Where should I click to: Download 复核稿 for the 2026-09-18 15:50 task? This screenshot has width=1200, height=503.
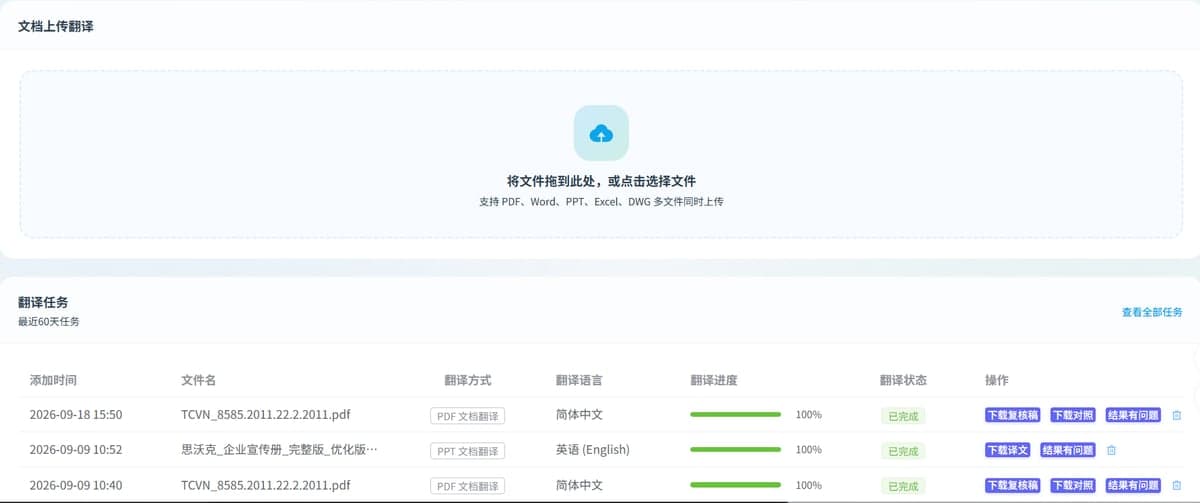1013,415
